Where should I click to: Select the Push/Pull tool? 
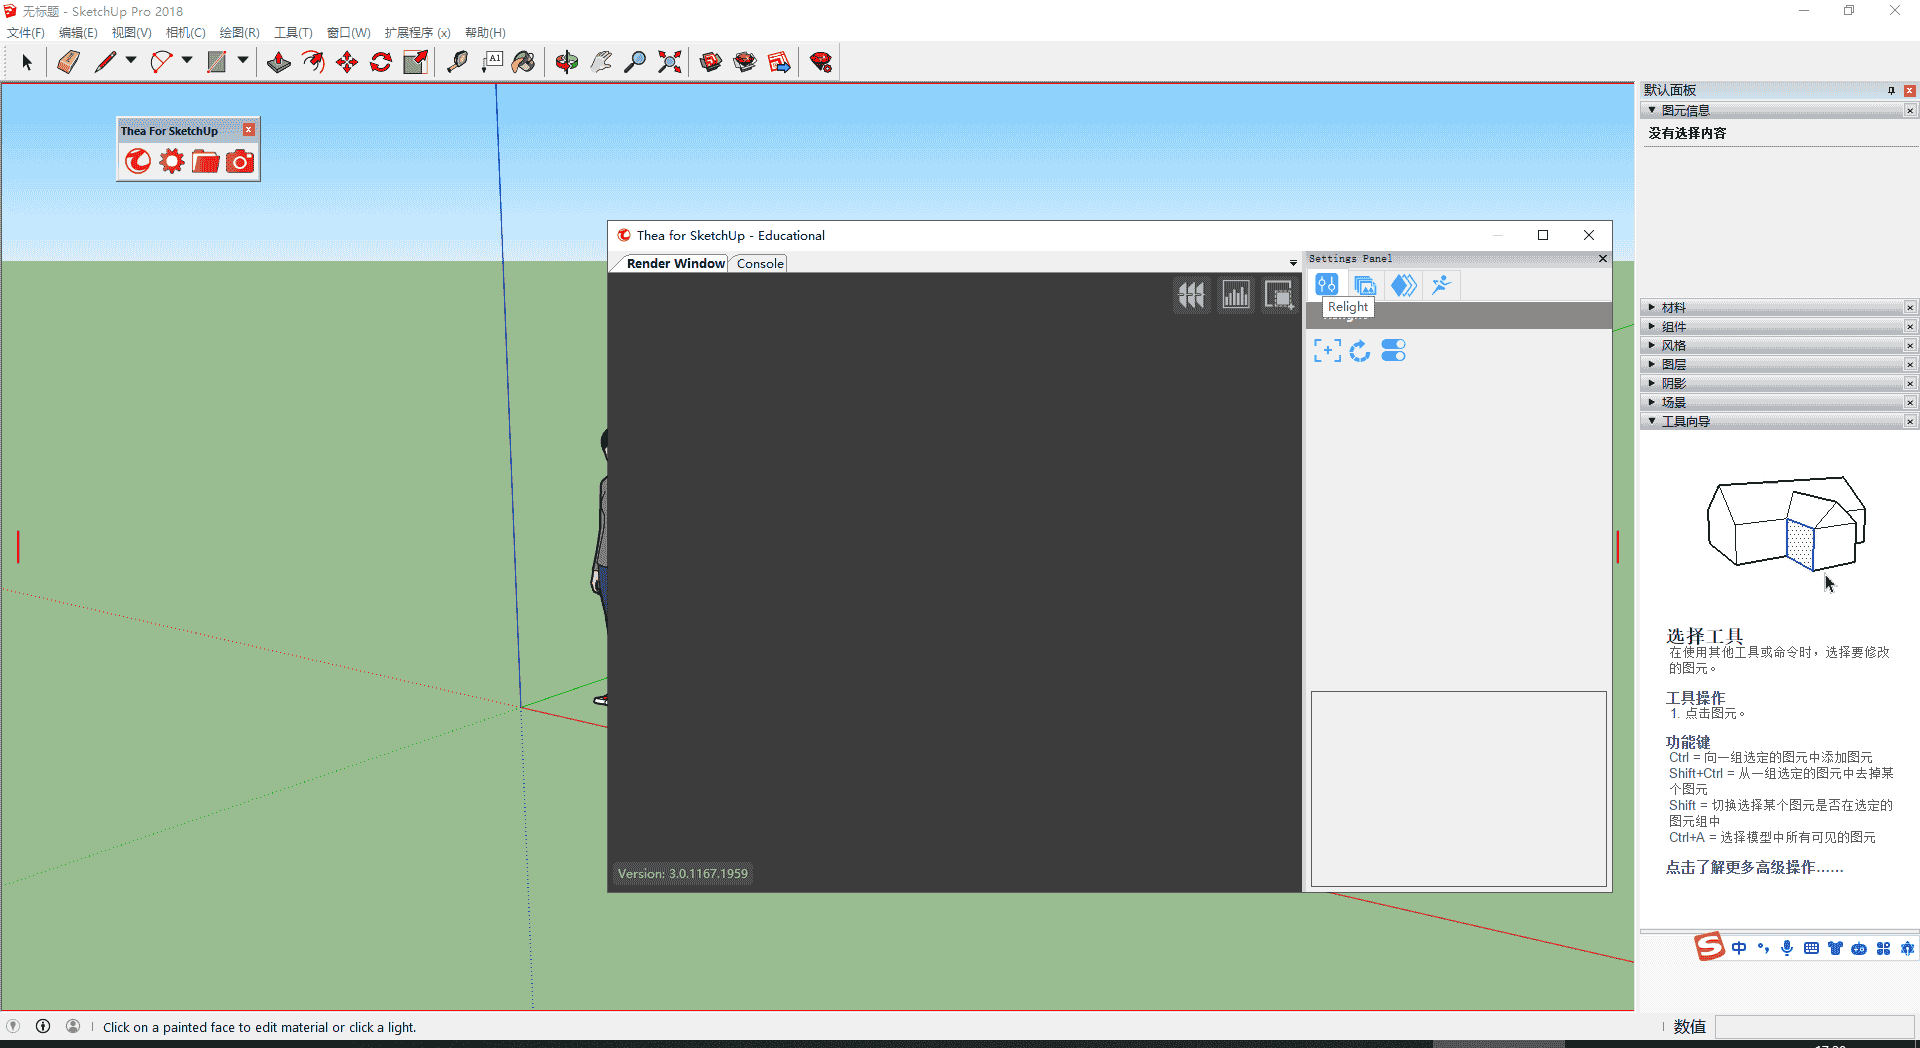(x=278, y=62)
